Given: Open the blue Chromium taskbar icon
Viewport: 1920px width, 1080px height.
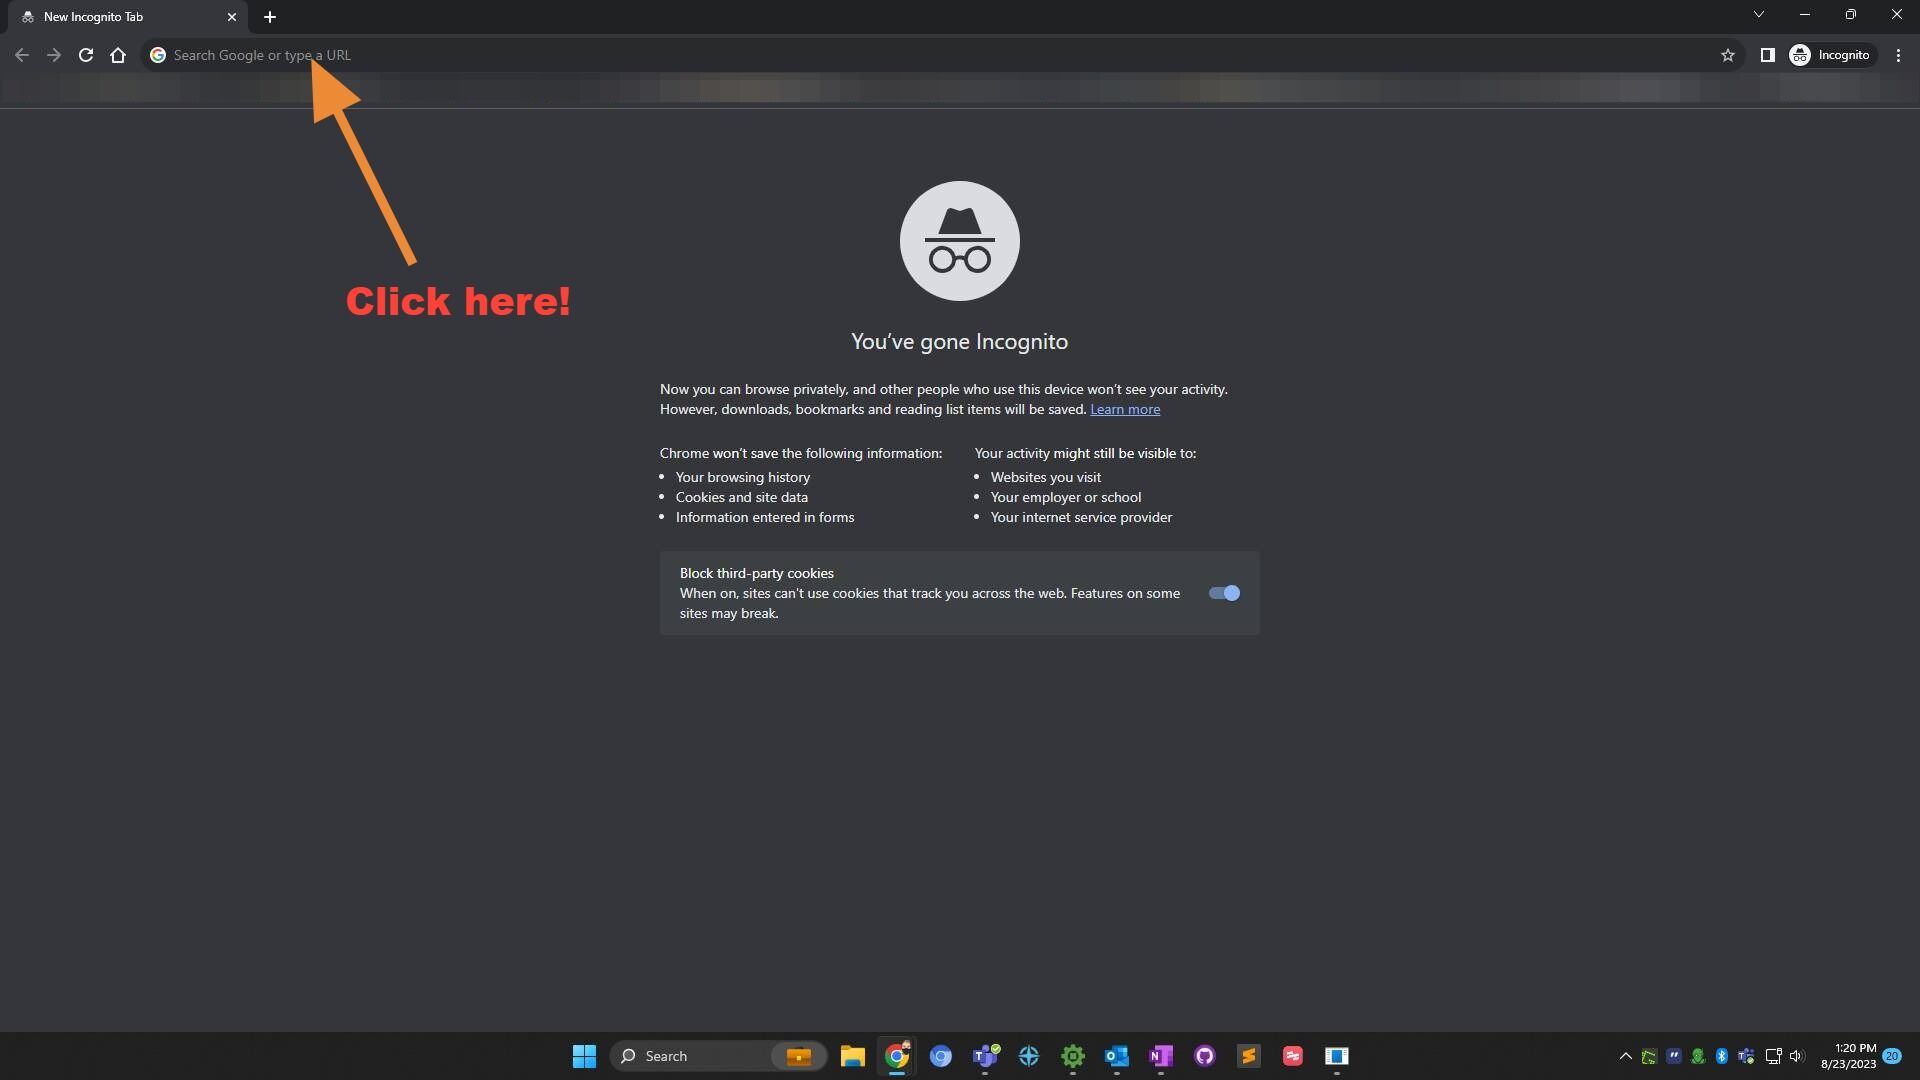Looking at the screenshot, I should point(941,1056).
